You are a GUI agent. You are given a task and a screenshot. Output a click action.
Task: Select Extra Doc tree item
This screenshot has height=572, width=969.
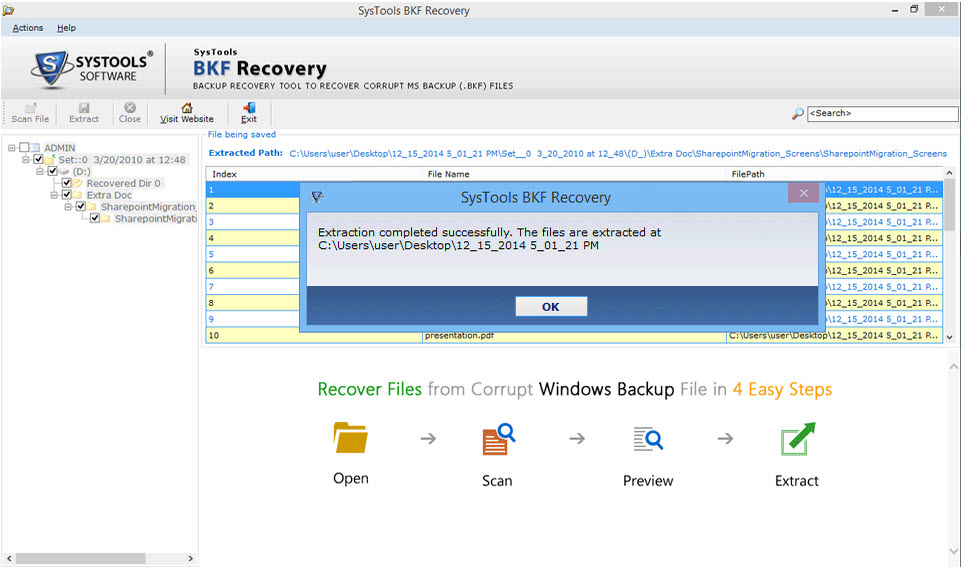click(109, 195)
